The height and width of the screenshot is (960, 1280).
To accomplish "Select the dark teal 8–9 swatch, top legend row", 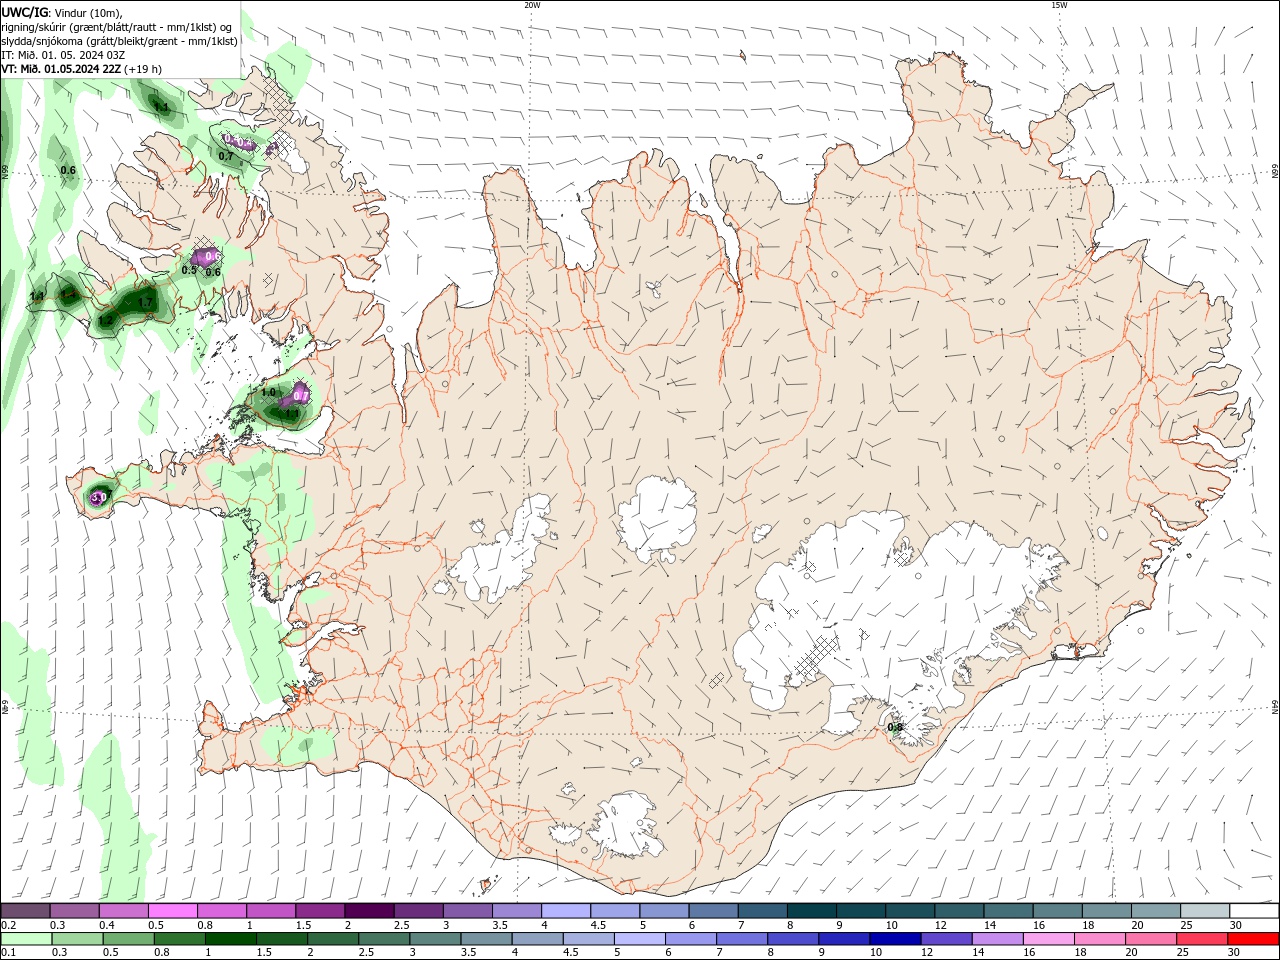I will [810, 911].
